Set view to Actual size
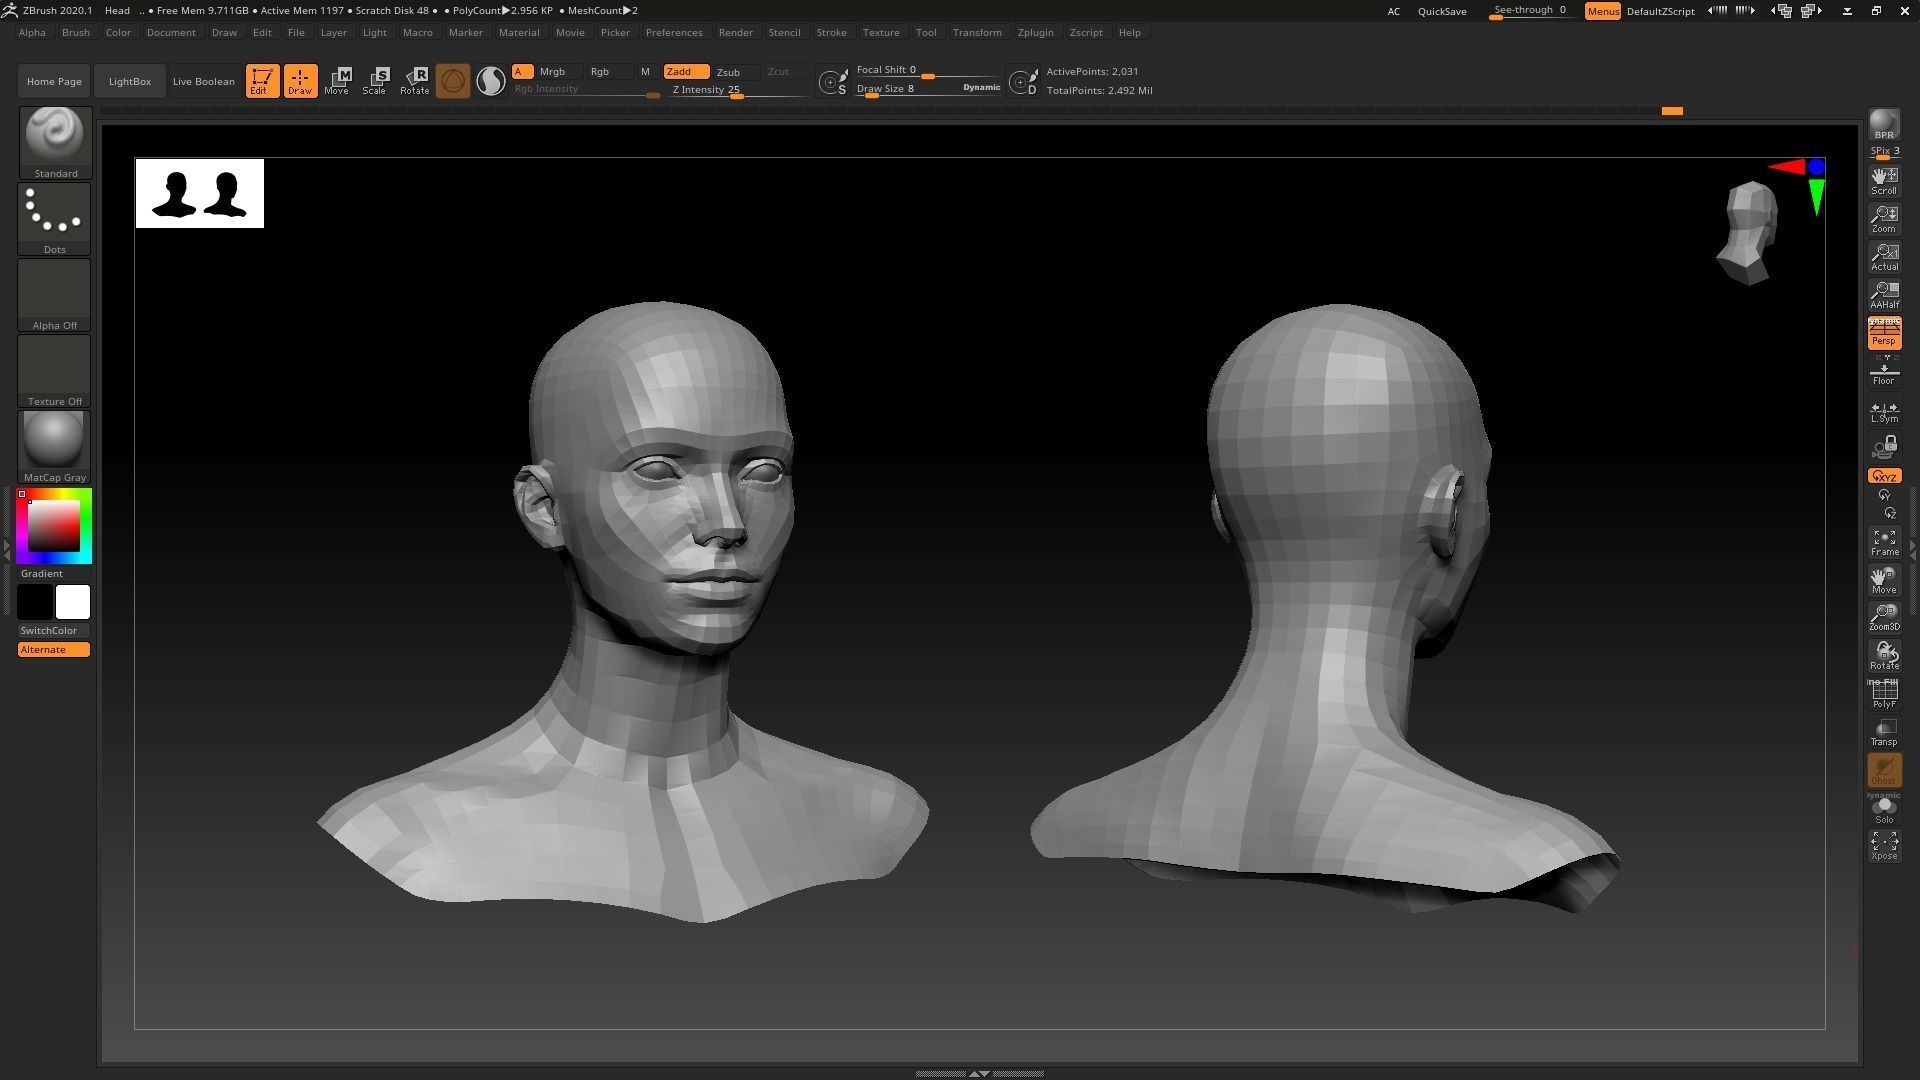 click(x=1884, y=257)
